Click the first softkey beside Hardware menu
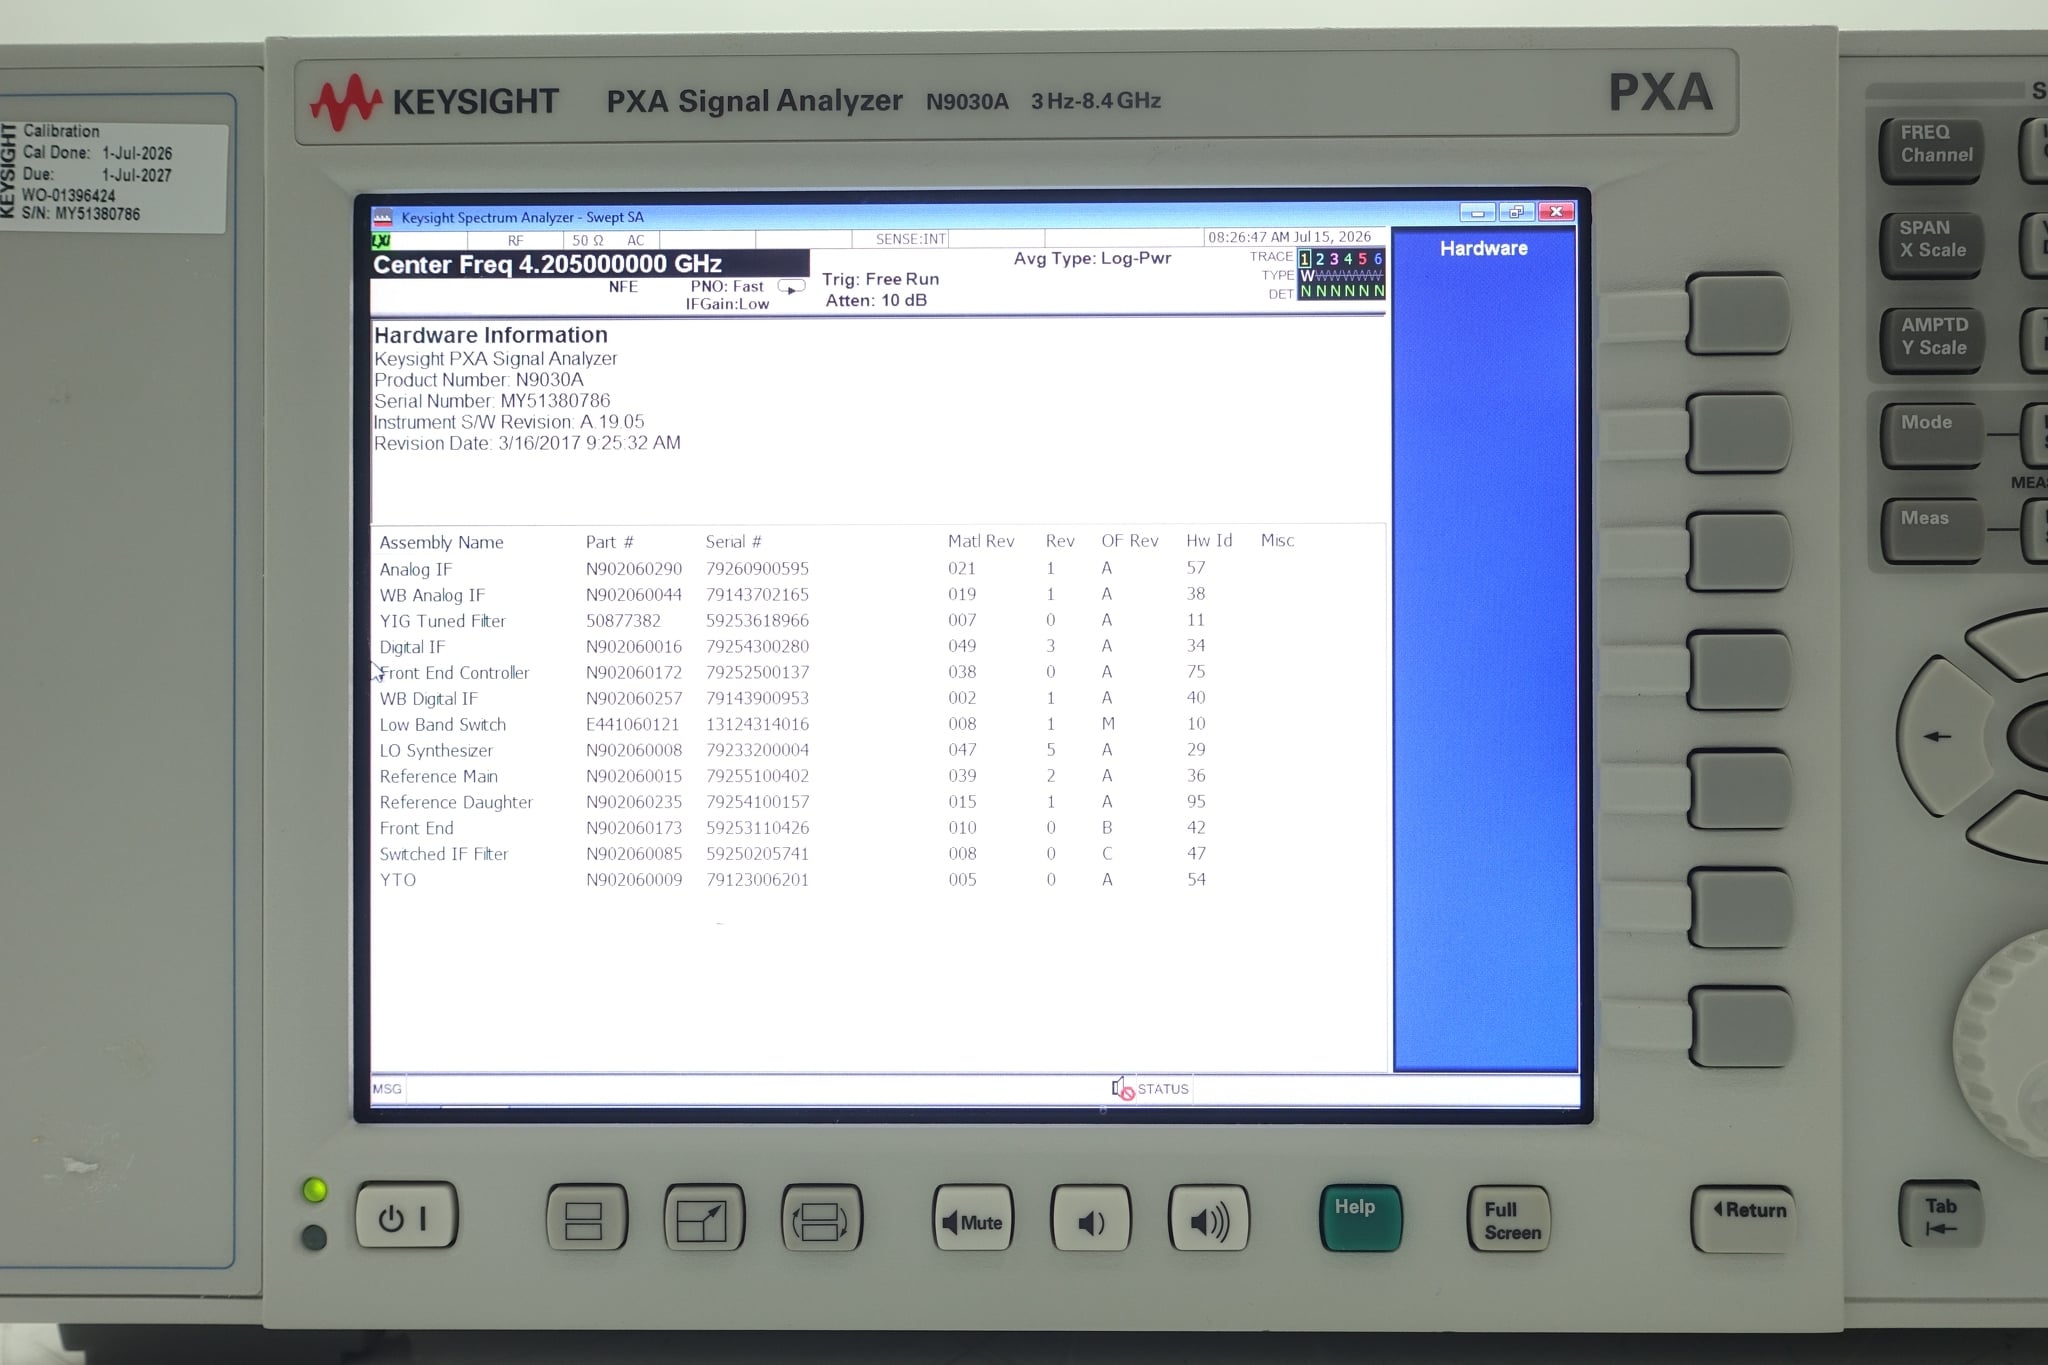Screen dimensions: 2048x1365 (x=1738, y=314)
